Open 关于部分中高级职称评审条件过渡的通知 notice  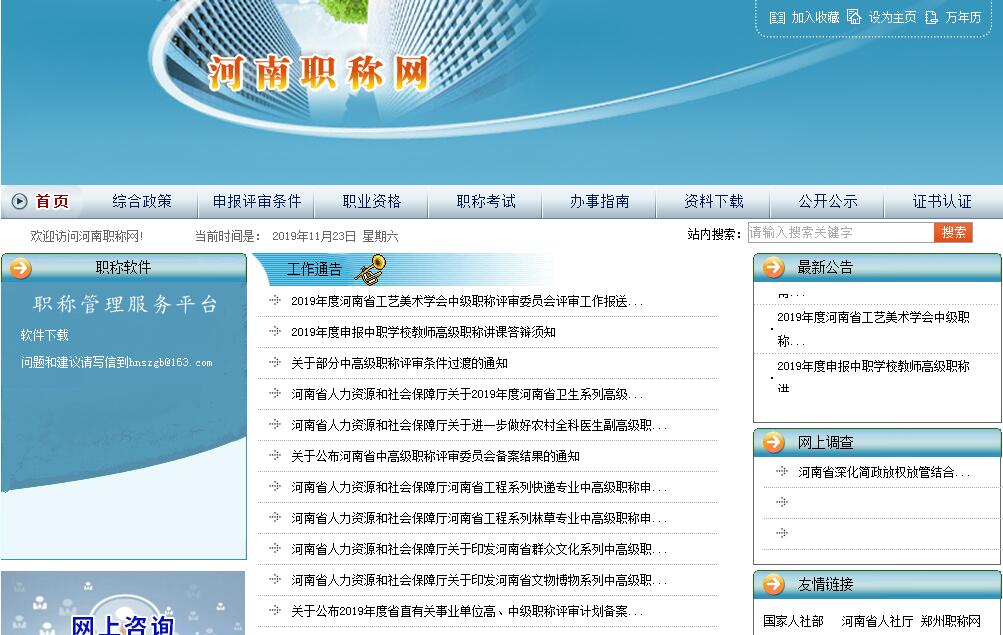(x=399, y=364)
